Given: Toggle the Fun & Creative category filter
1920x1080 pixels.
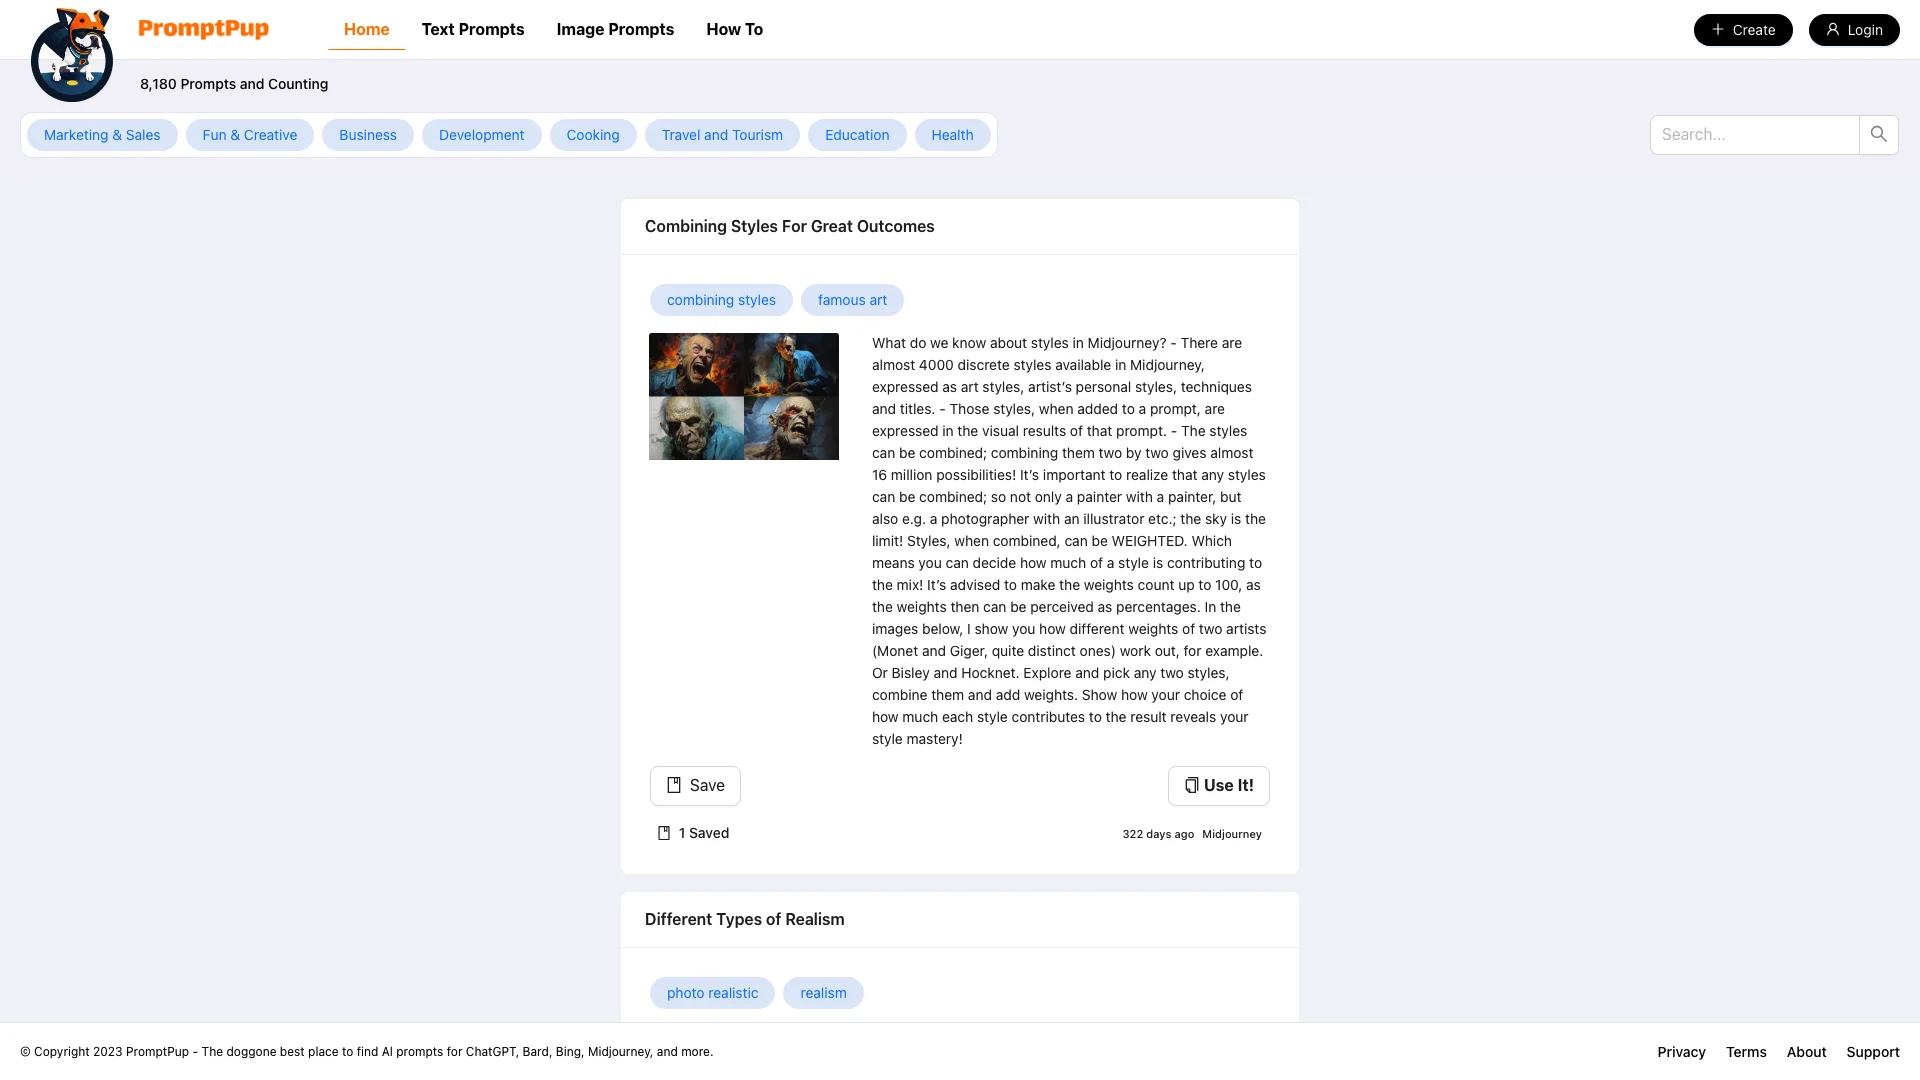Looking at the screenshot, I should pos(249,135).
